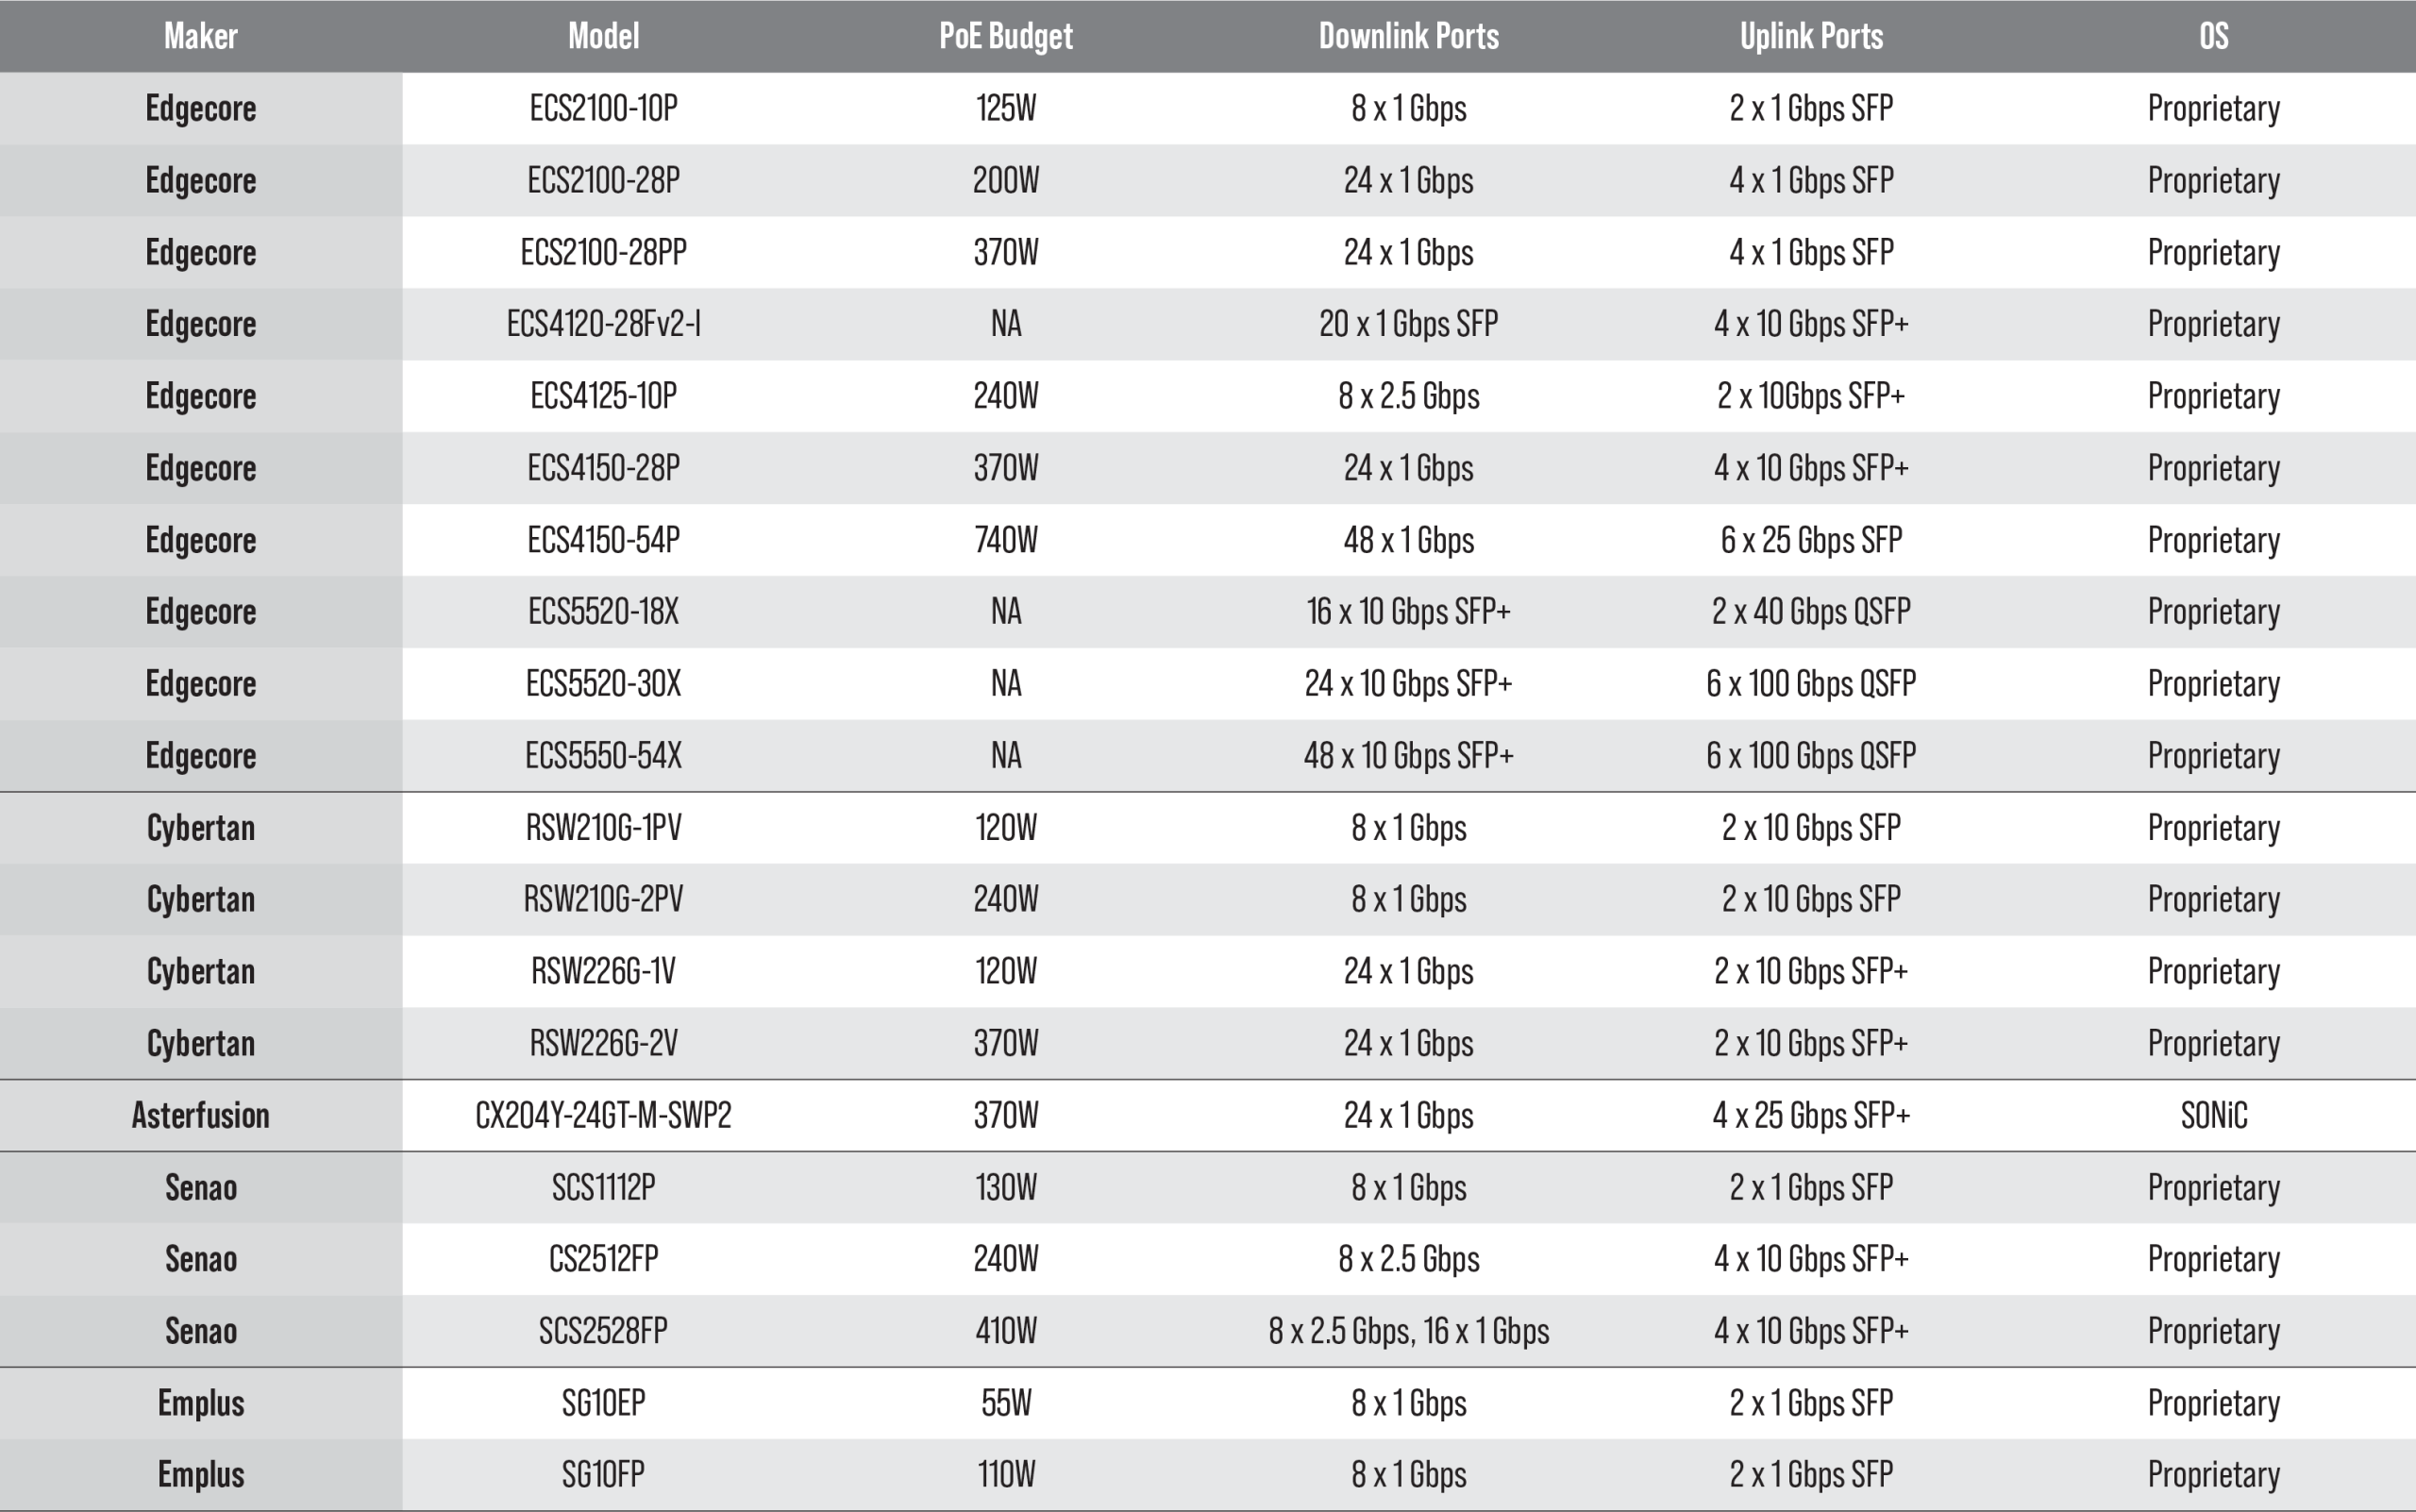Select the SCS2528FP model cell
This screenshot has width=2416, height=1512.
(603, 1331)
